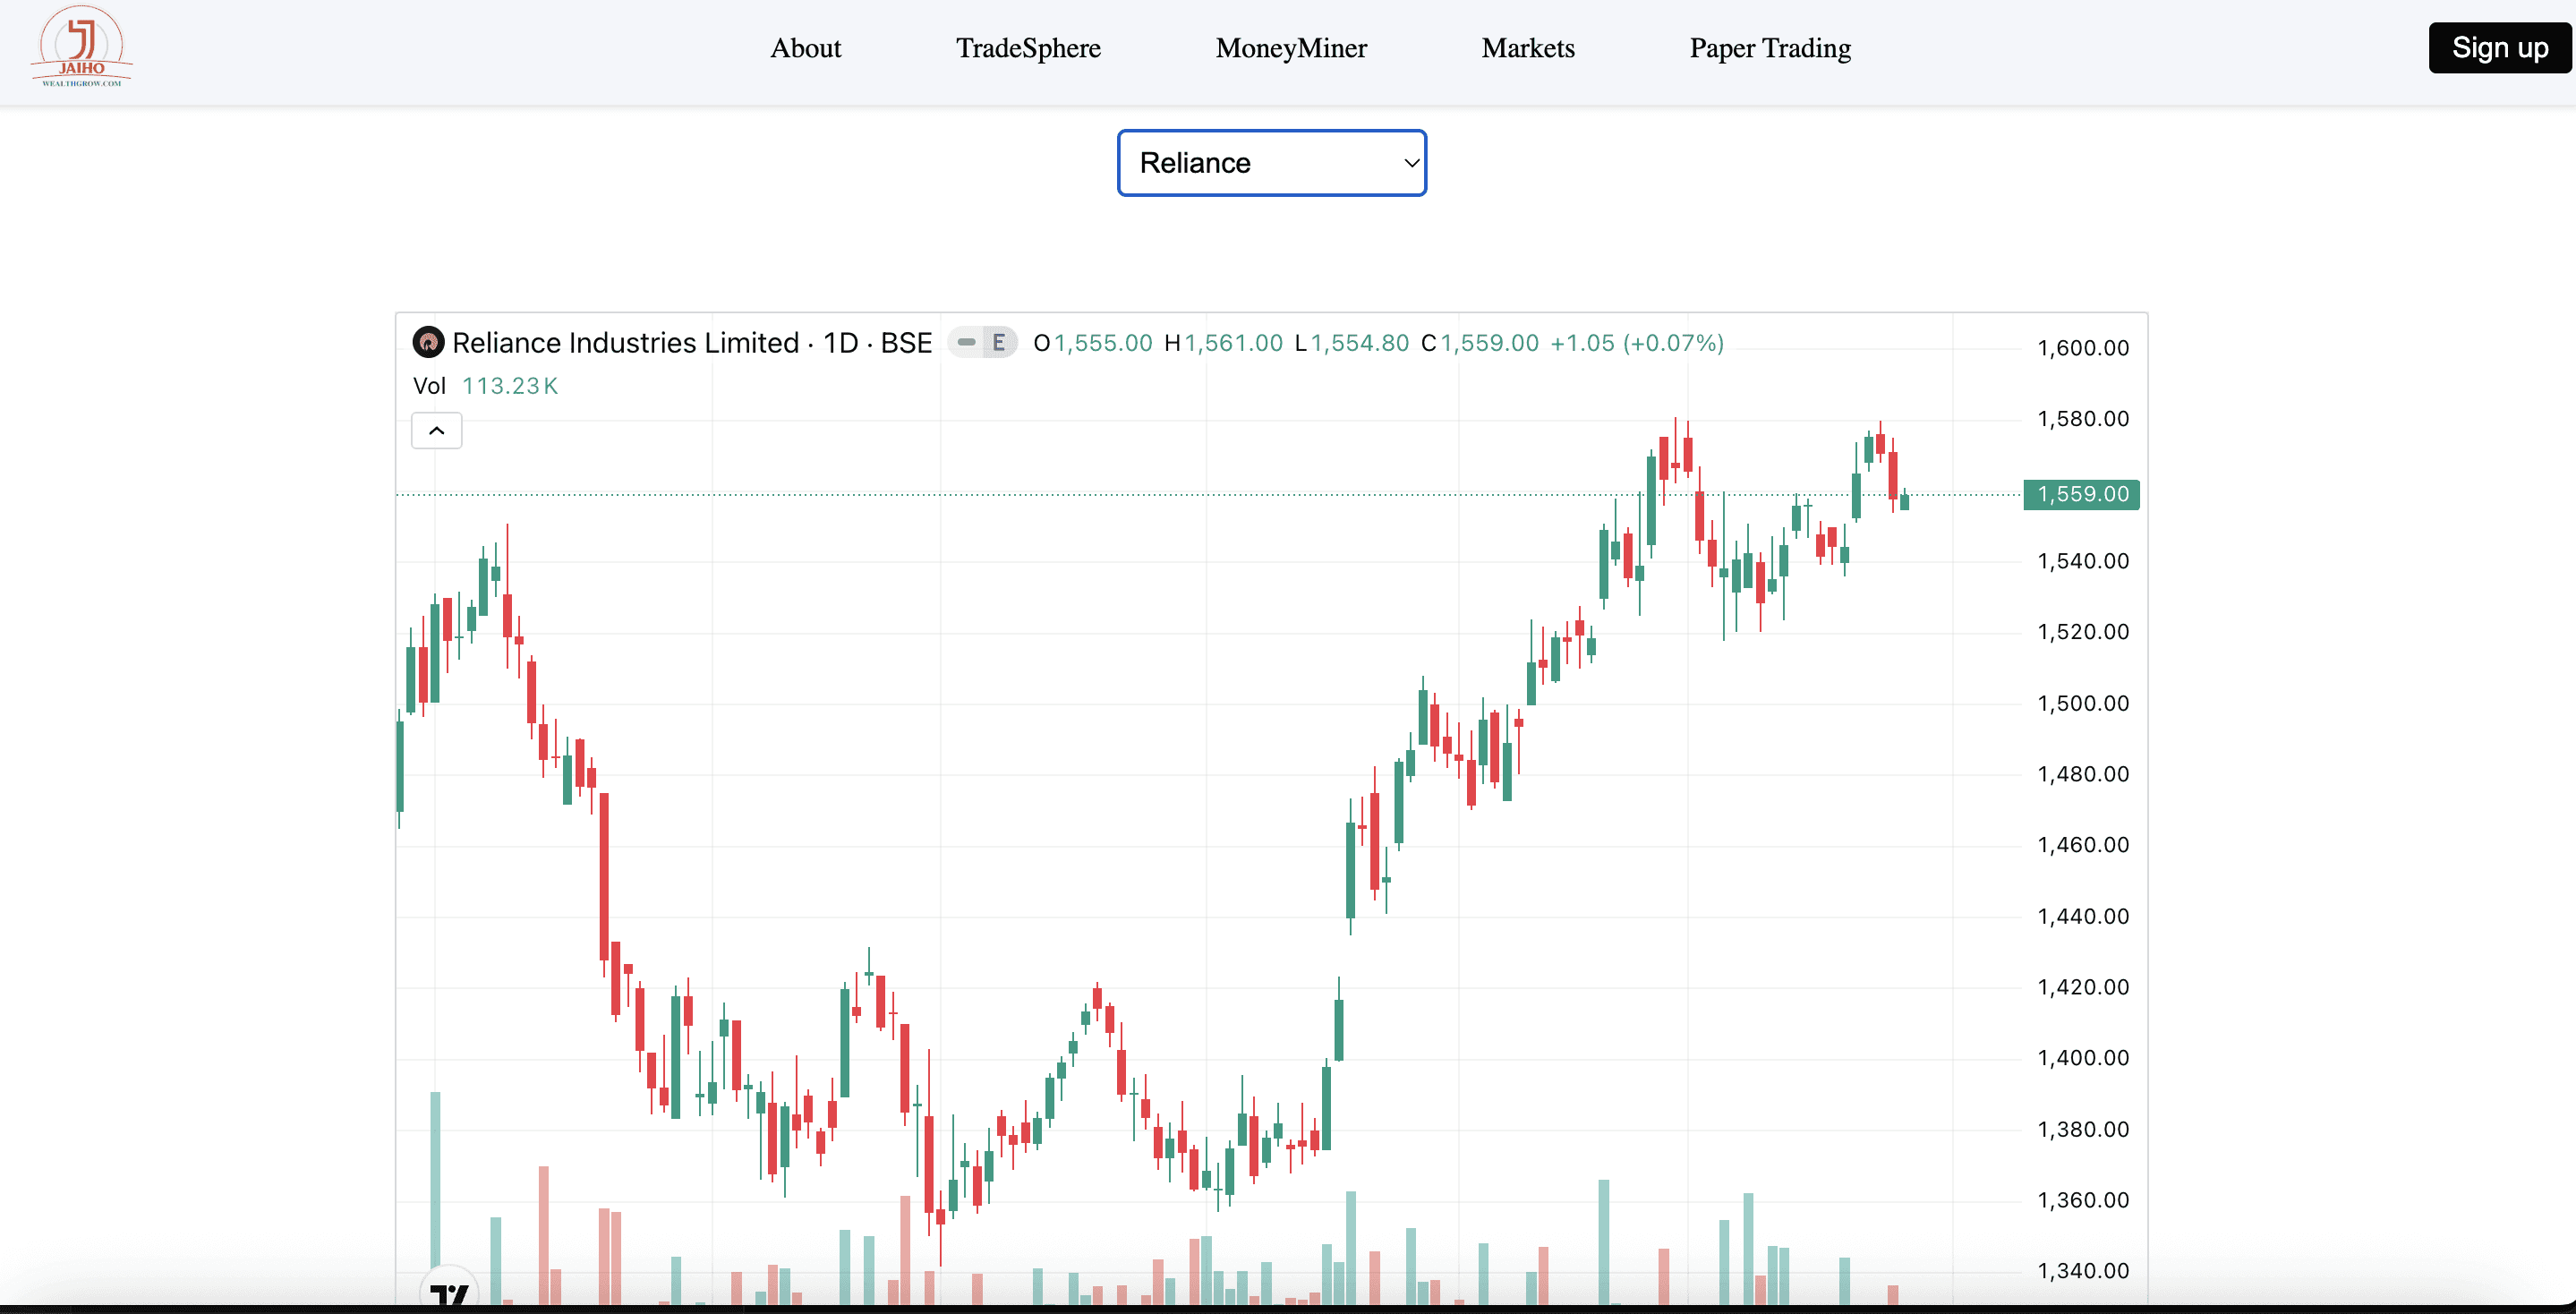Collapse the chart legend with caret button

point(437,431)
